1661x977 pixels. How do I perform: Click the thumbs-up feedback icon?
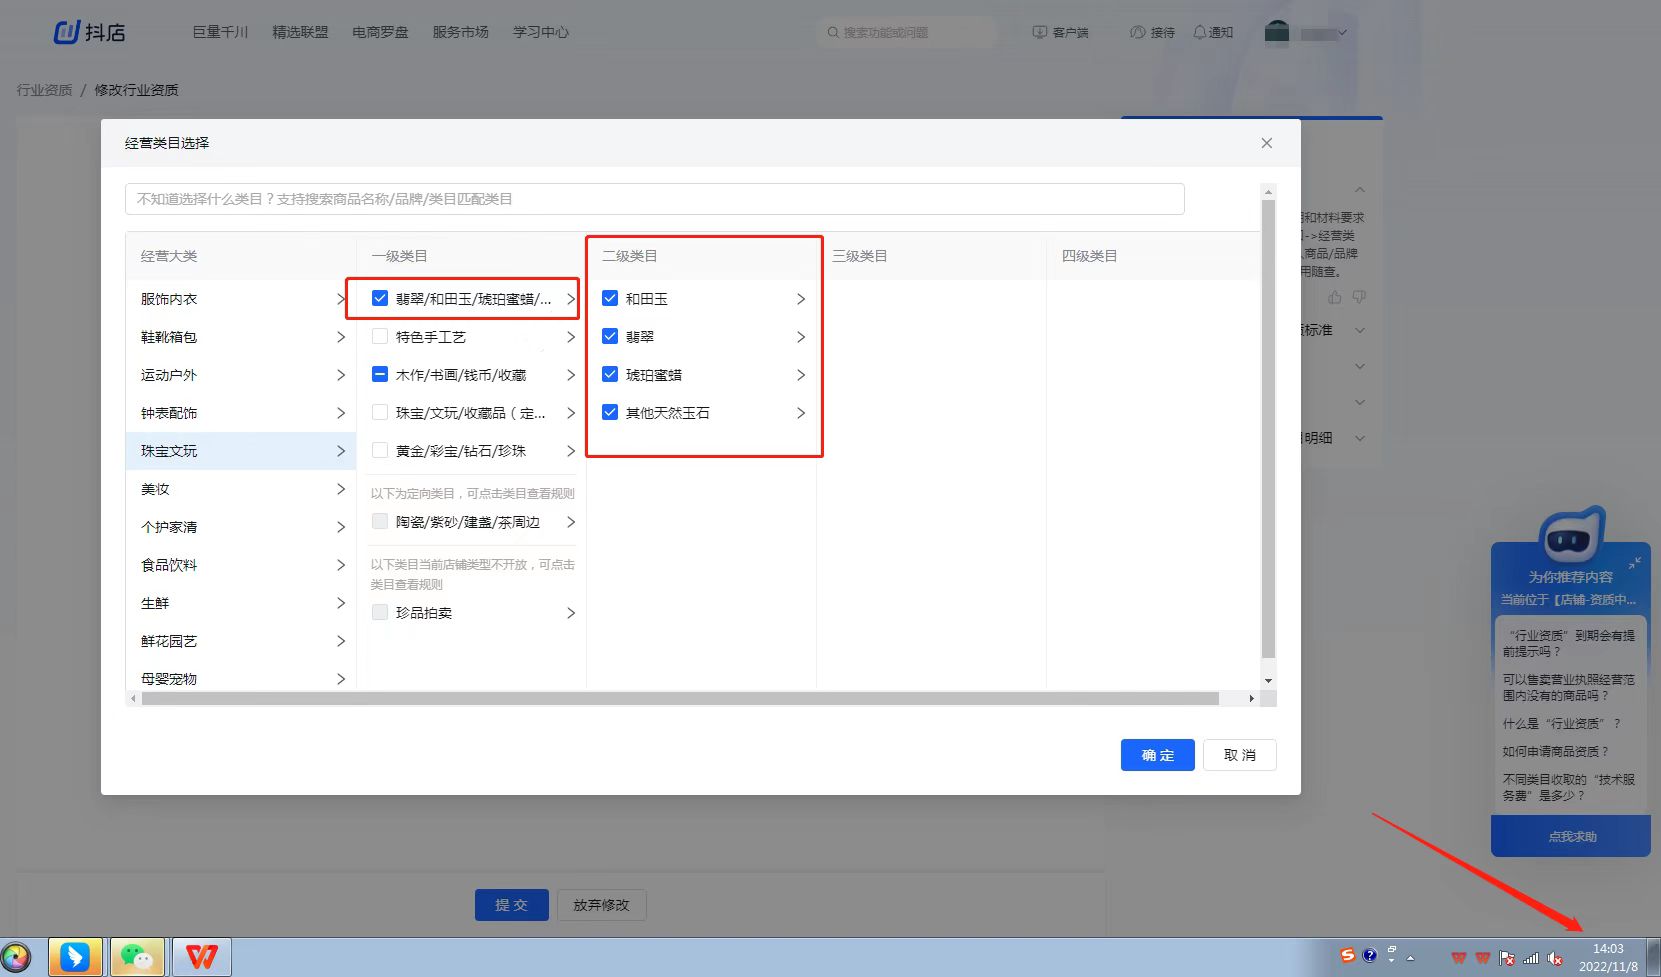pos(1335,298)
